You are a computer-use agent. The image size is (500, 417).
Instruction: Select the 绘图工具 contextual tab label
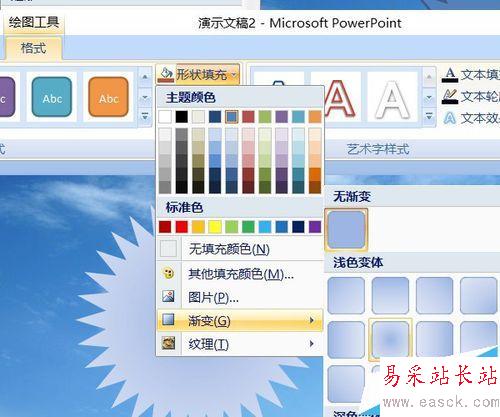(x=34, y=22)
